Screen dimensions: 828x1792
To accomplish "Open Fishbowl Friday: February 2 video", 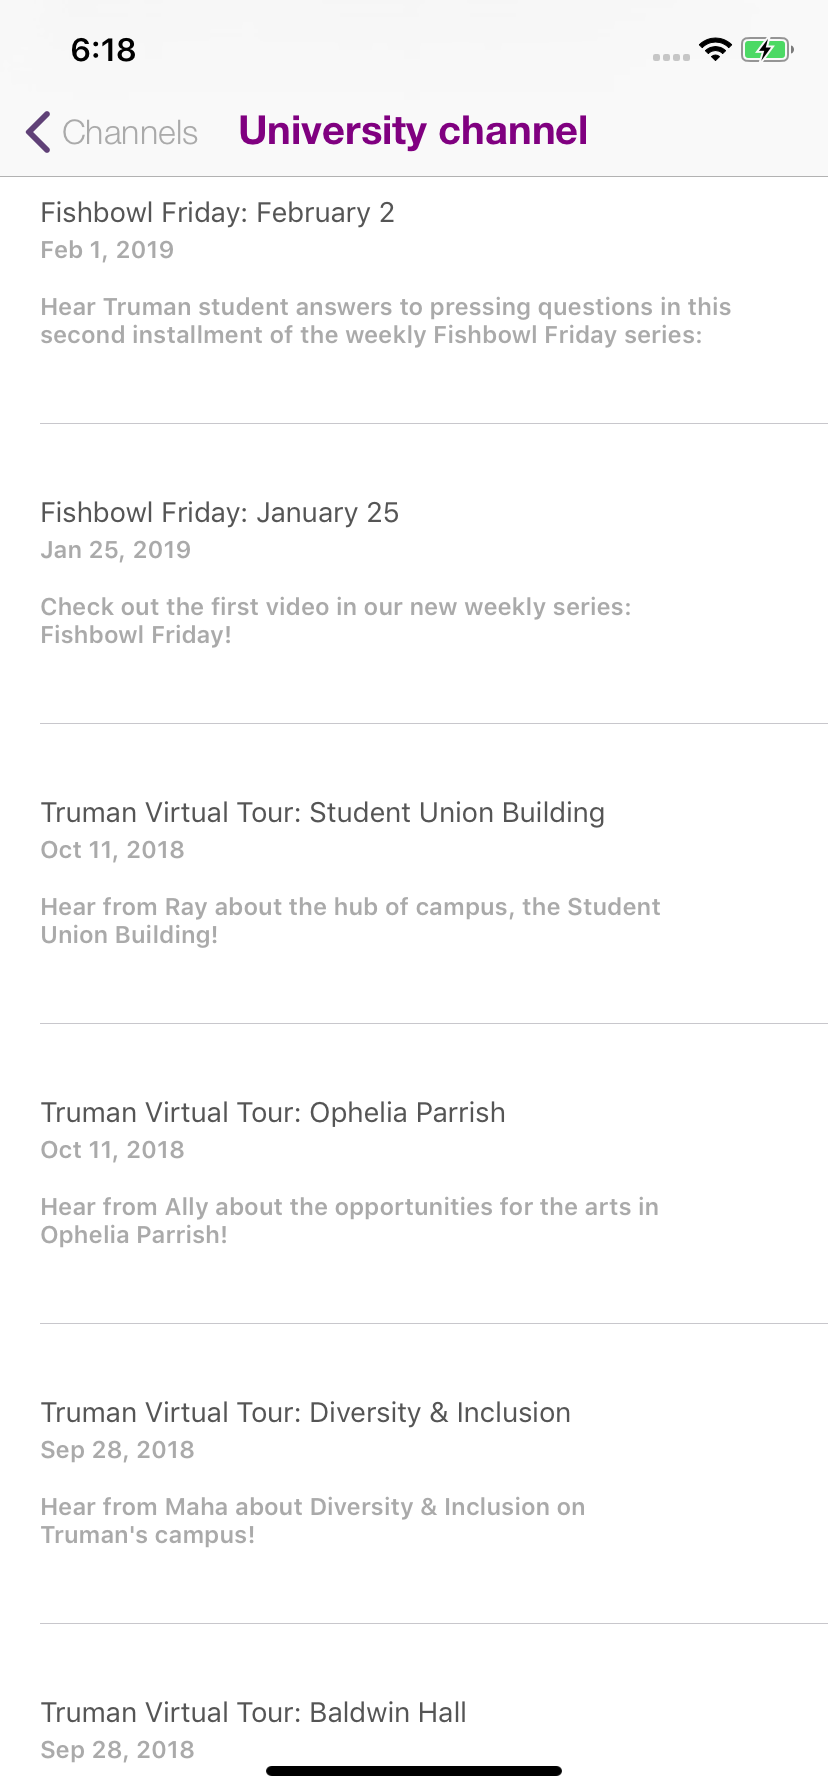I will point(217,212).
